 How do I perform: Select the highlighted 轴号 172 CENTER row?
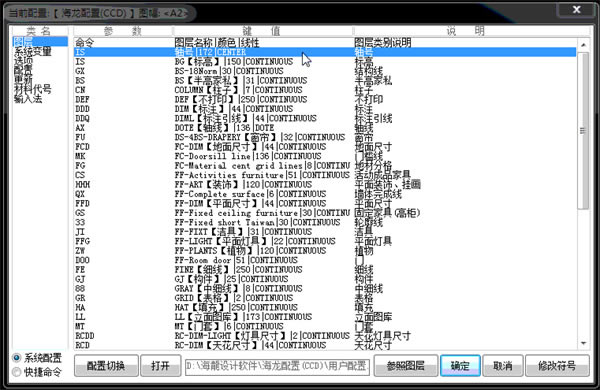tap(325, 52)
